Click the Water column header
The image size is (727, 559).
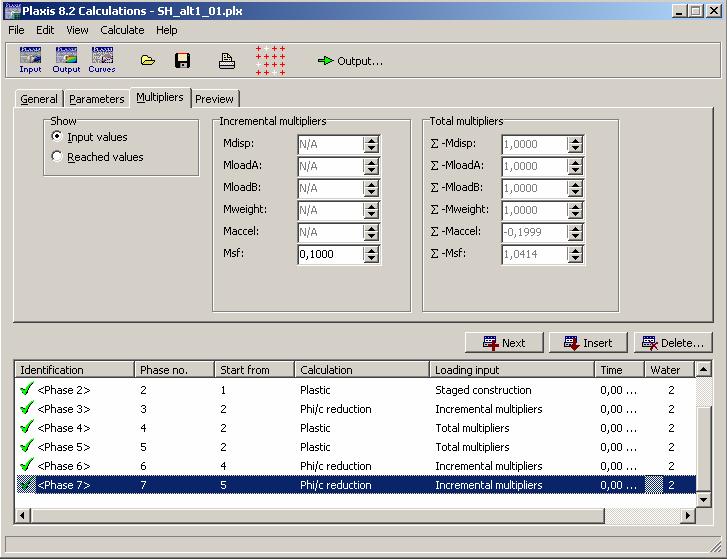tap(670, 370)
